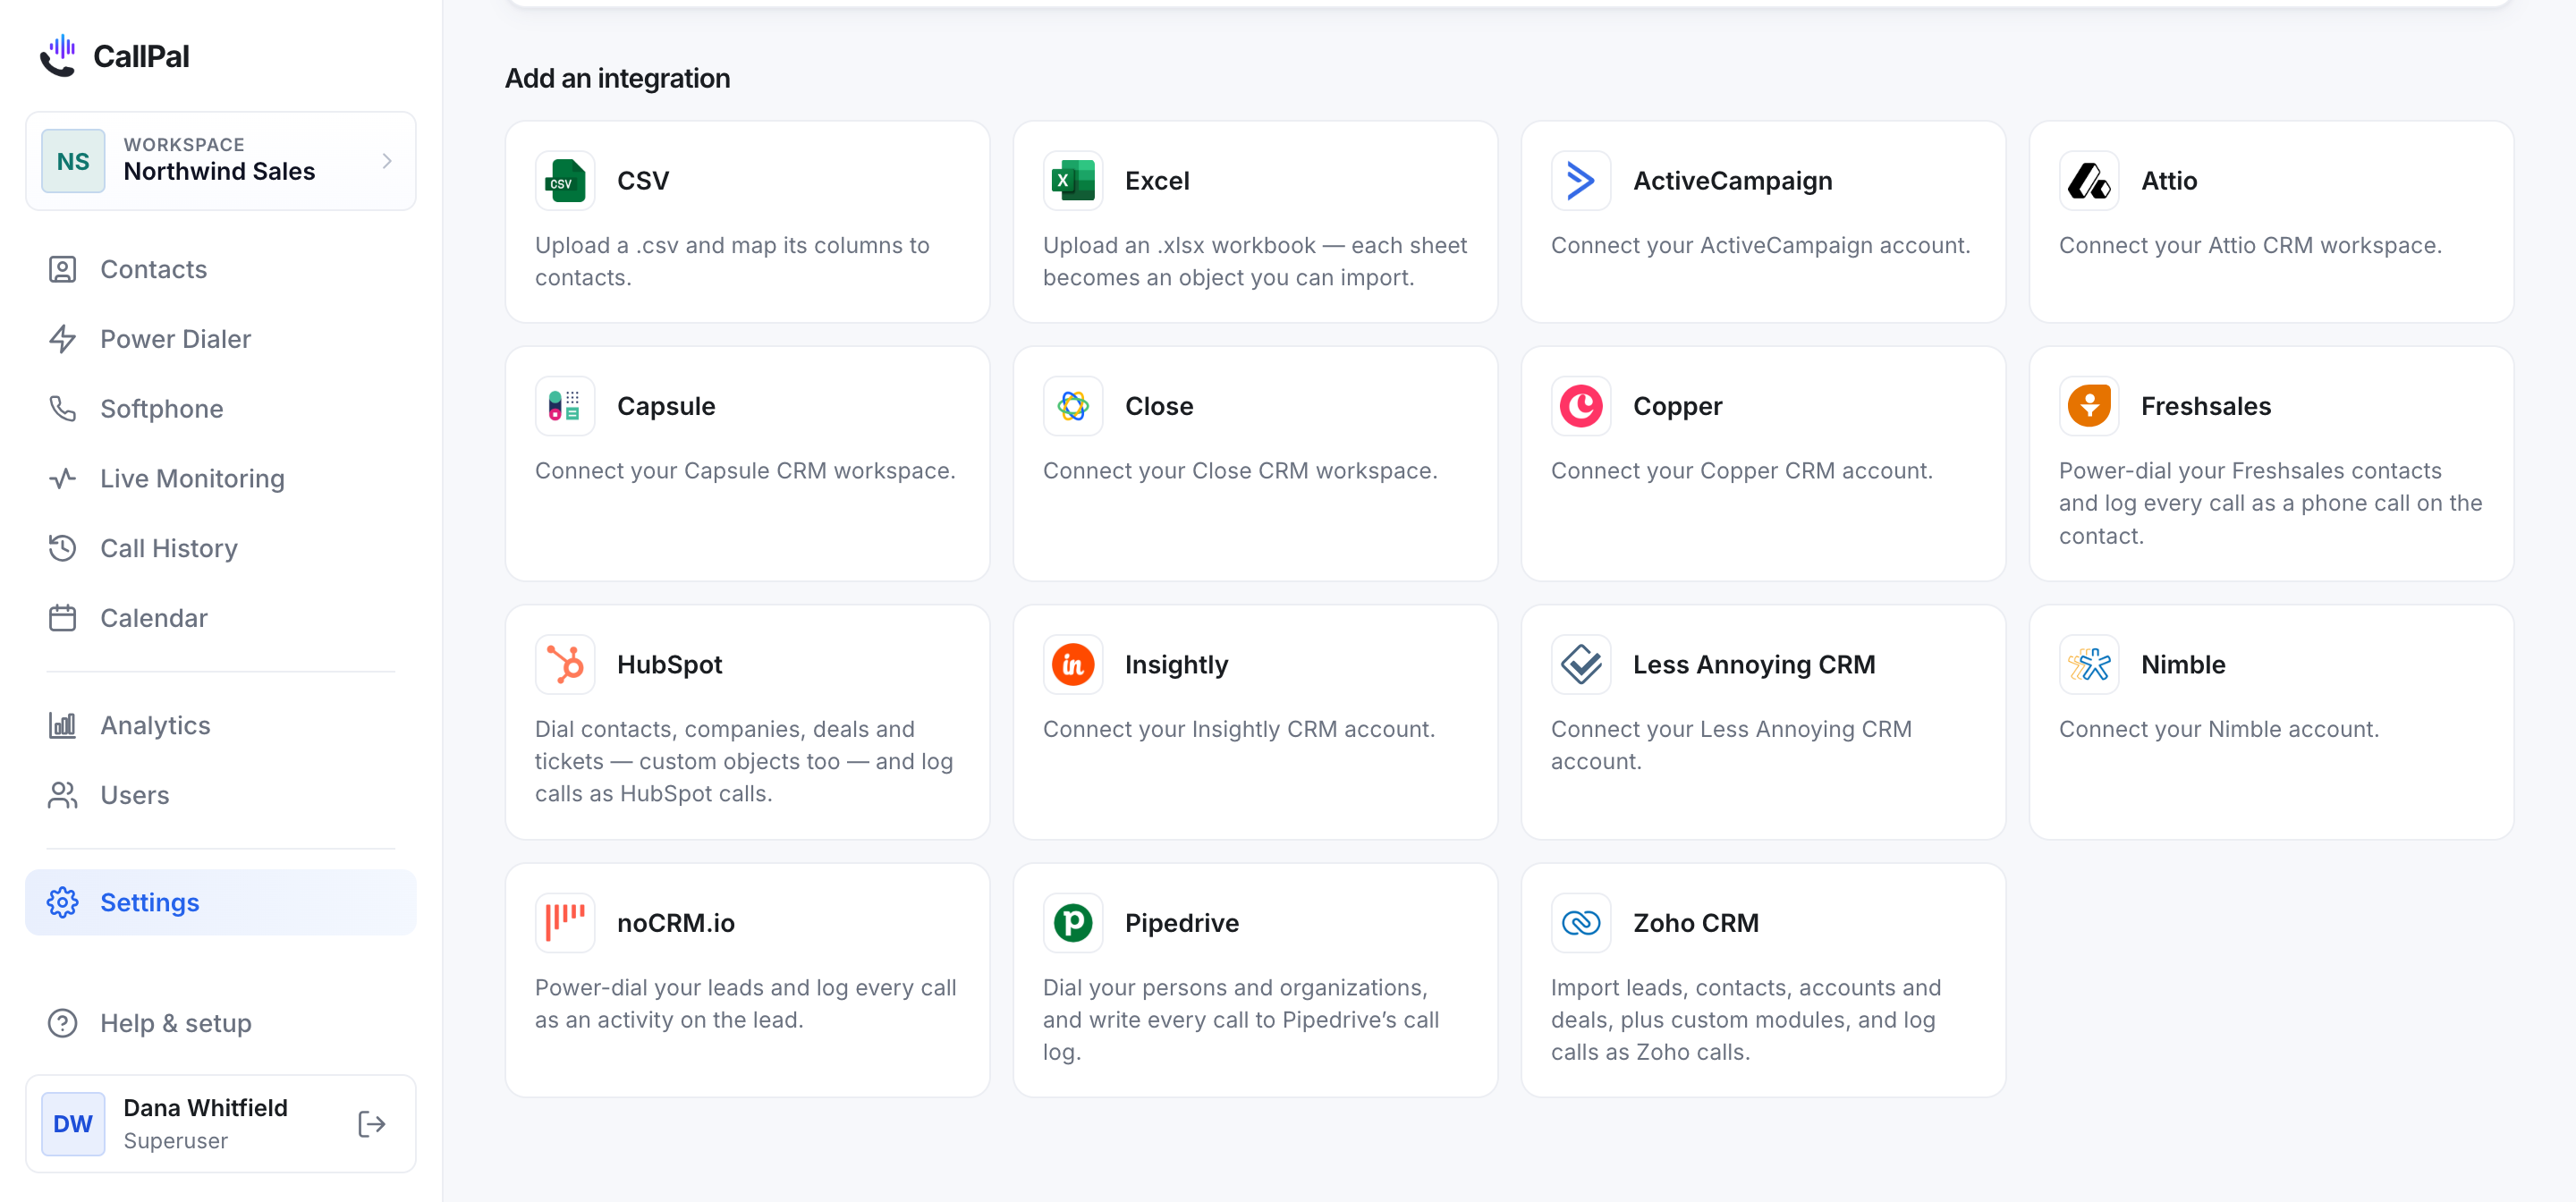The image size is (2576, 1202).
Task: Click the Freshsales card title
Action: tap(2206, 406)
